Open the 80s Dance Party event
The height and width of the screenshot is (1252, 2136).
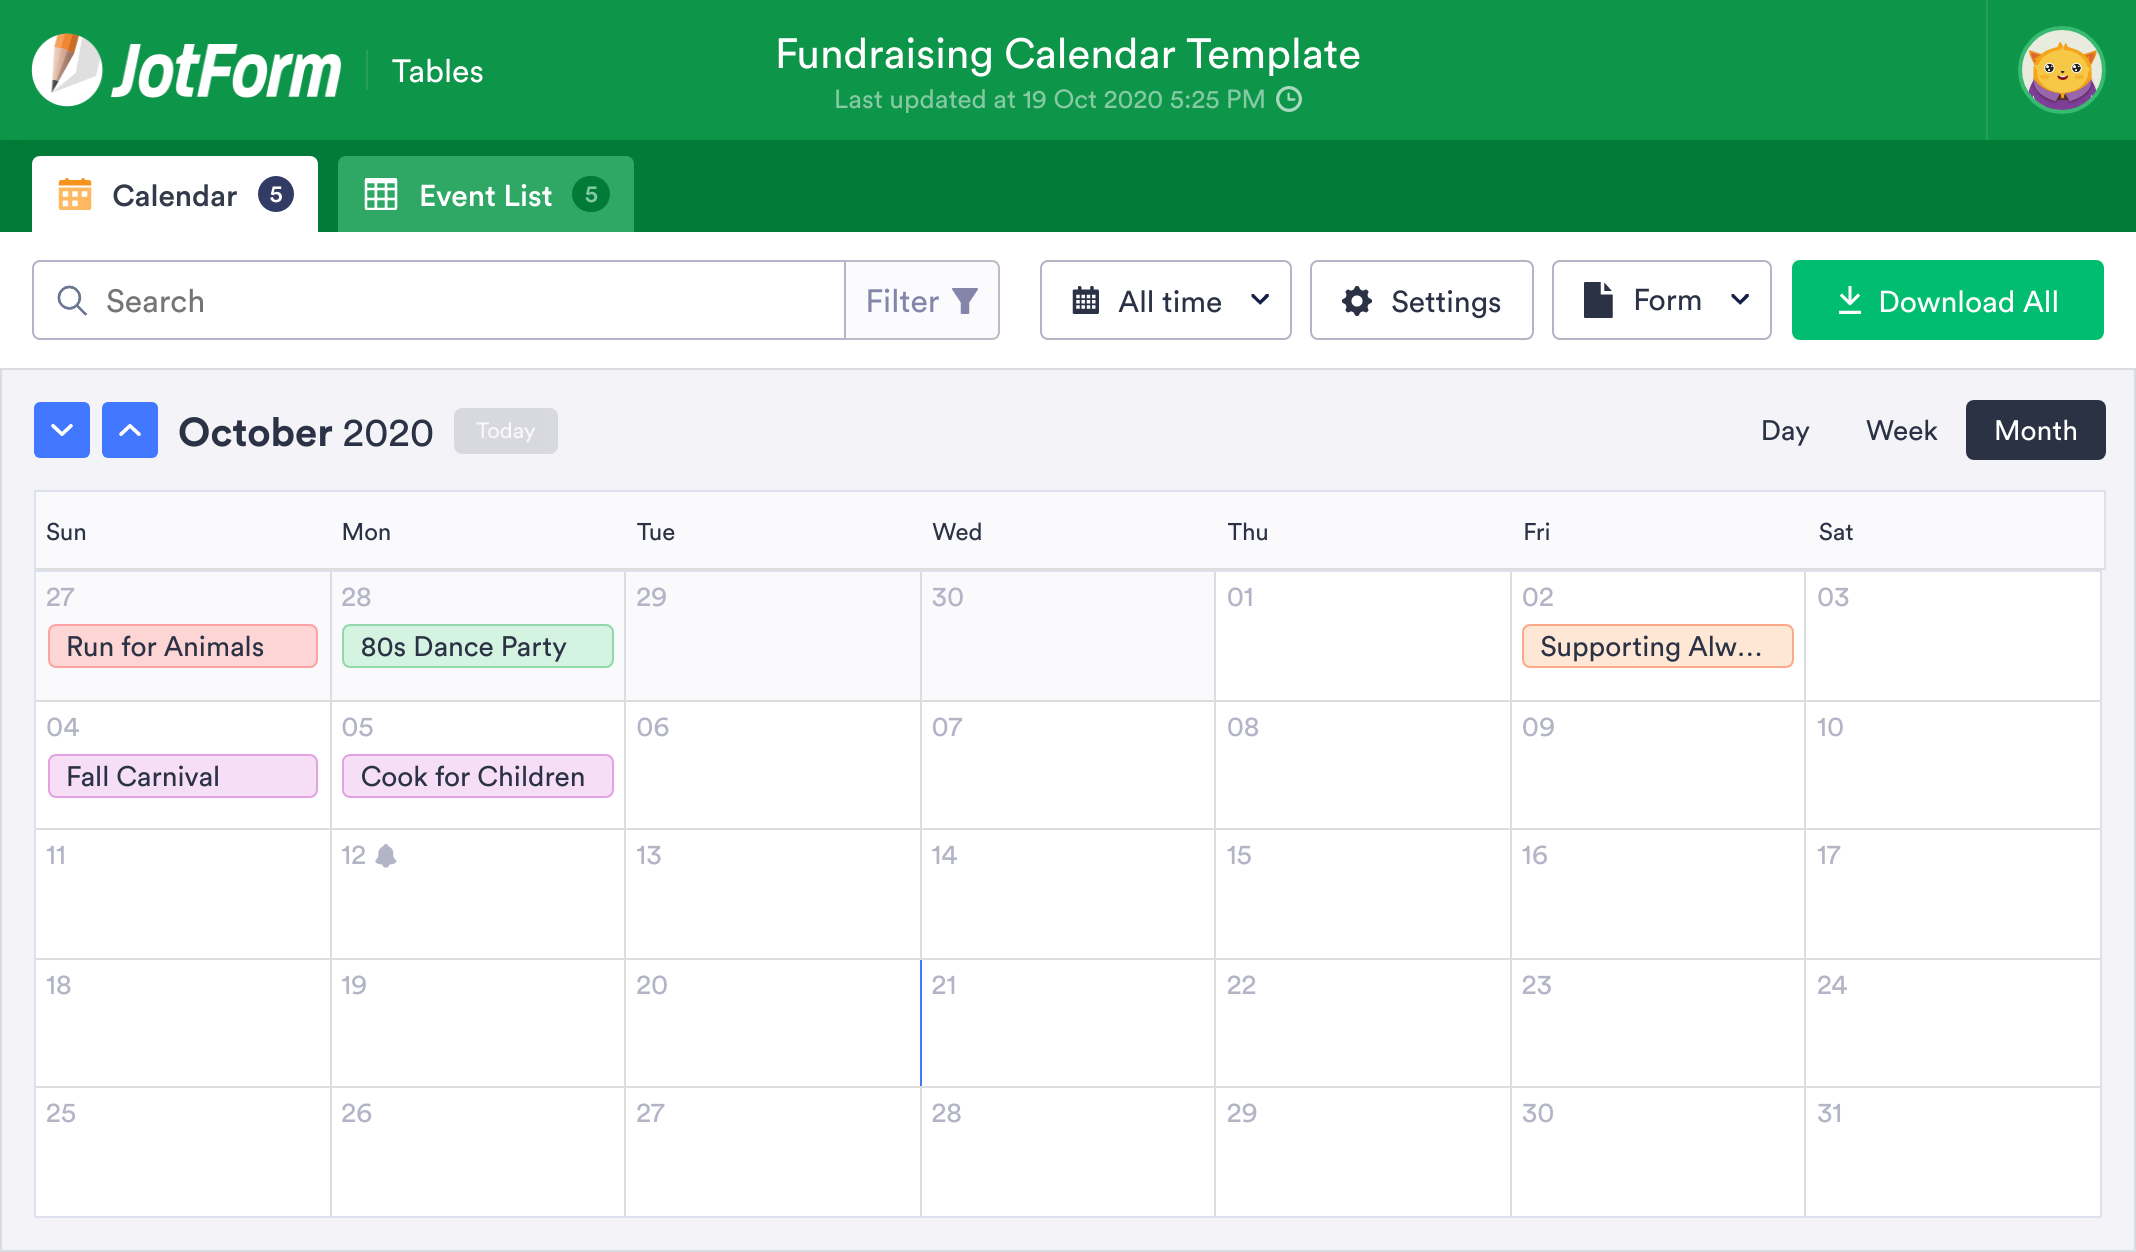478,647
